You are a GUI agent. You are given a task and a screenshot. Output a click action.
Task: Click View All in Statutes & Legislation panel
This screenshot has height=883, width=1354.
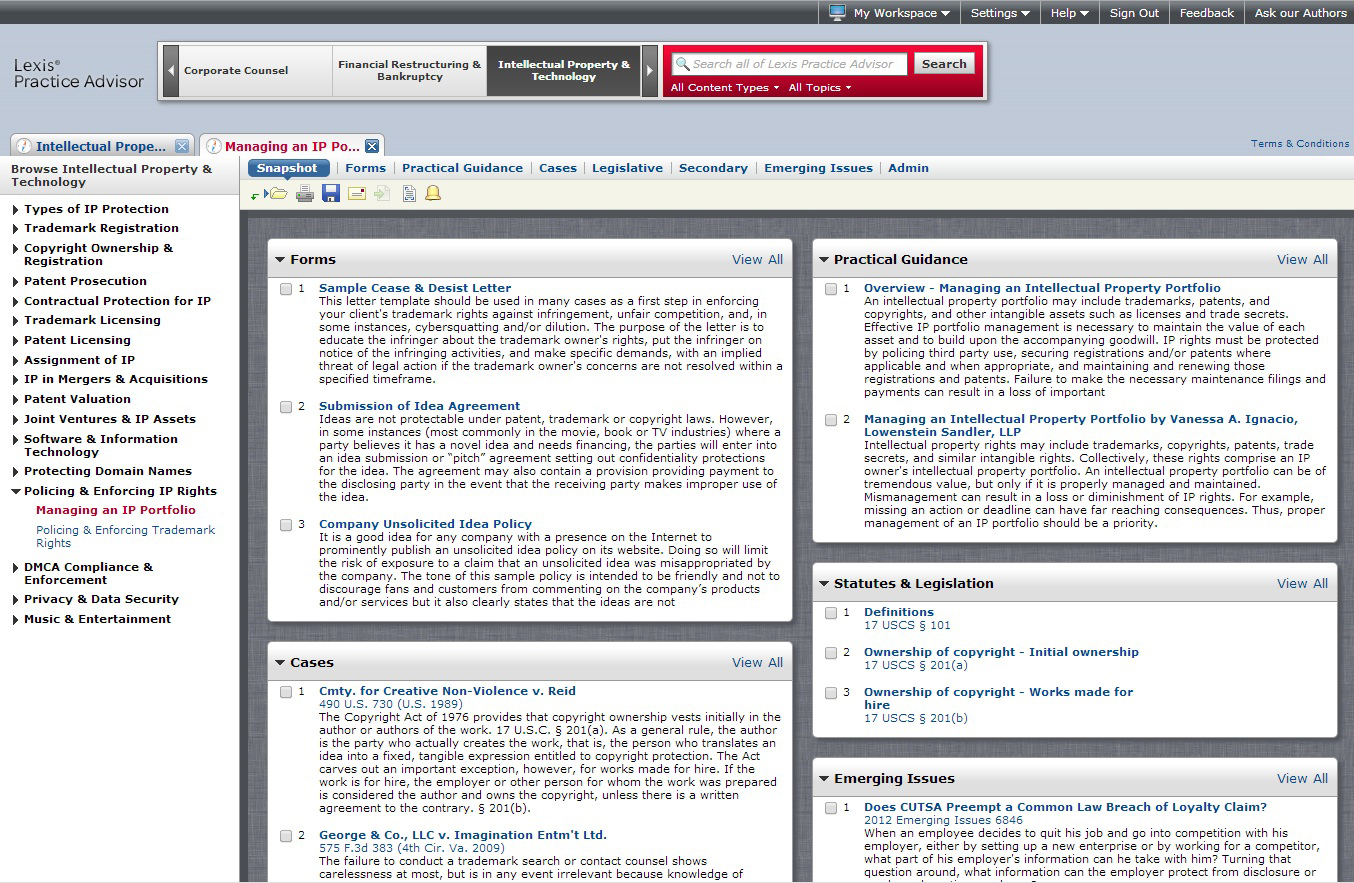click(x=1302, y=584)
